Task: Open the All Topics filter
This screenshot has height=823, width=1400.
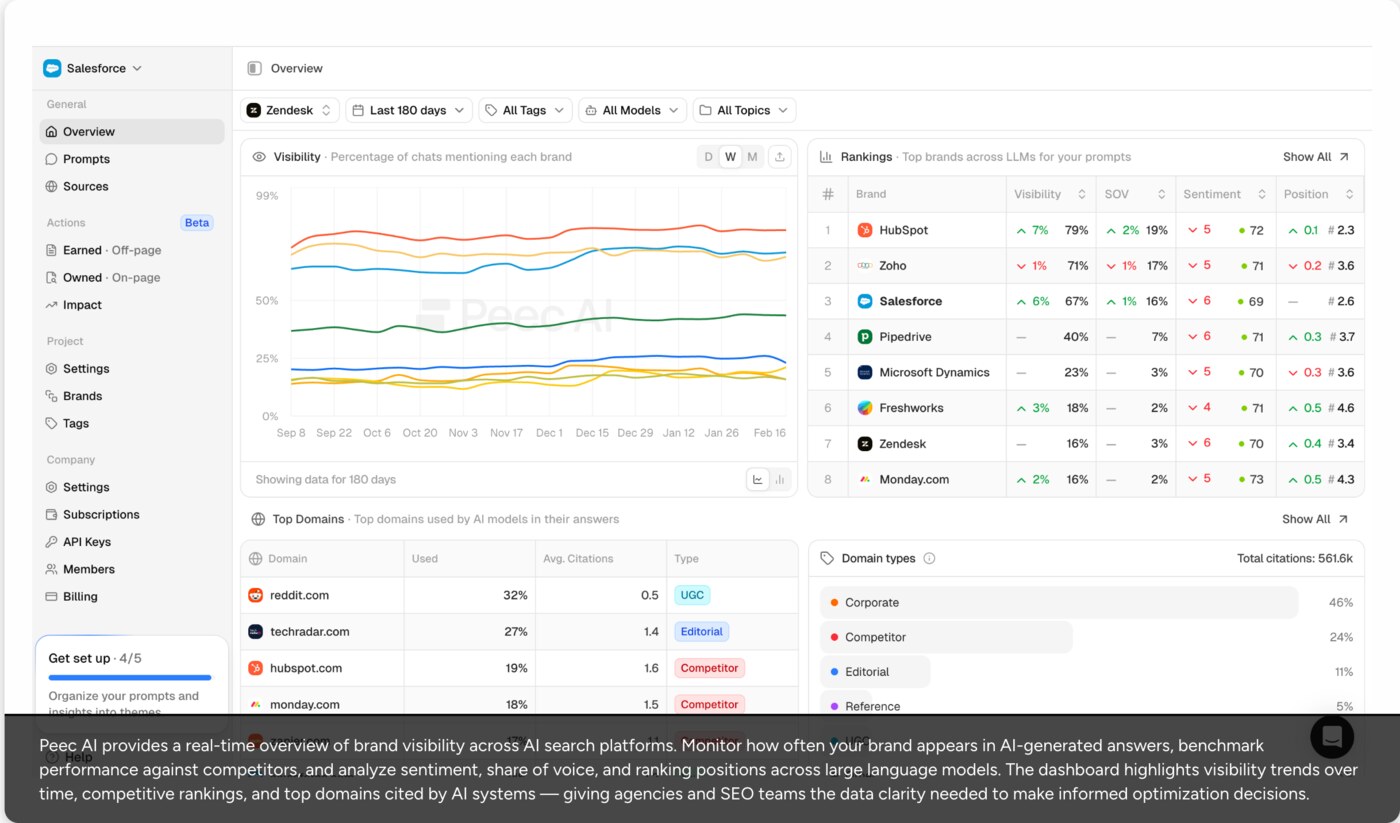Action: click(x=744, y=110)
